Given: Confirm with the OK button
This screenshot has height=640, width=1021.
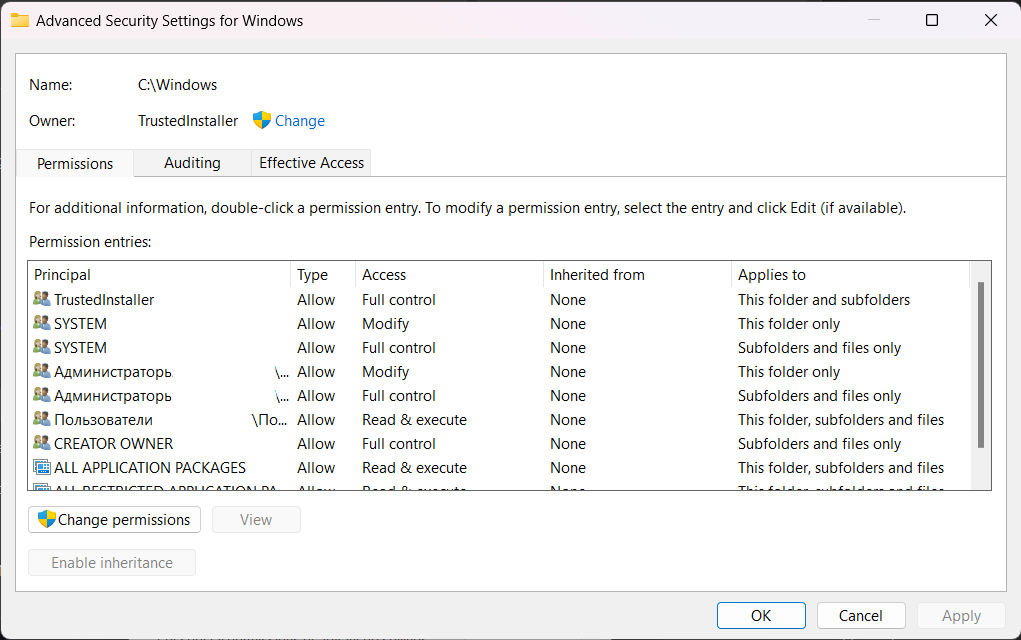Looking at the screenshot, I should coord(761,615).
